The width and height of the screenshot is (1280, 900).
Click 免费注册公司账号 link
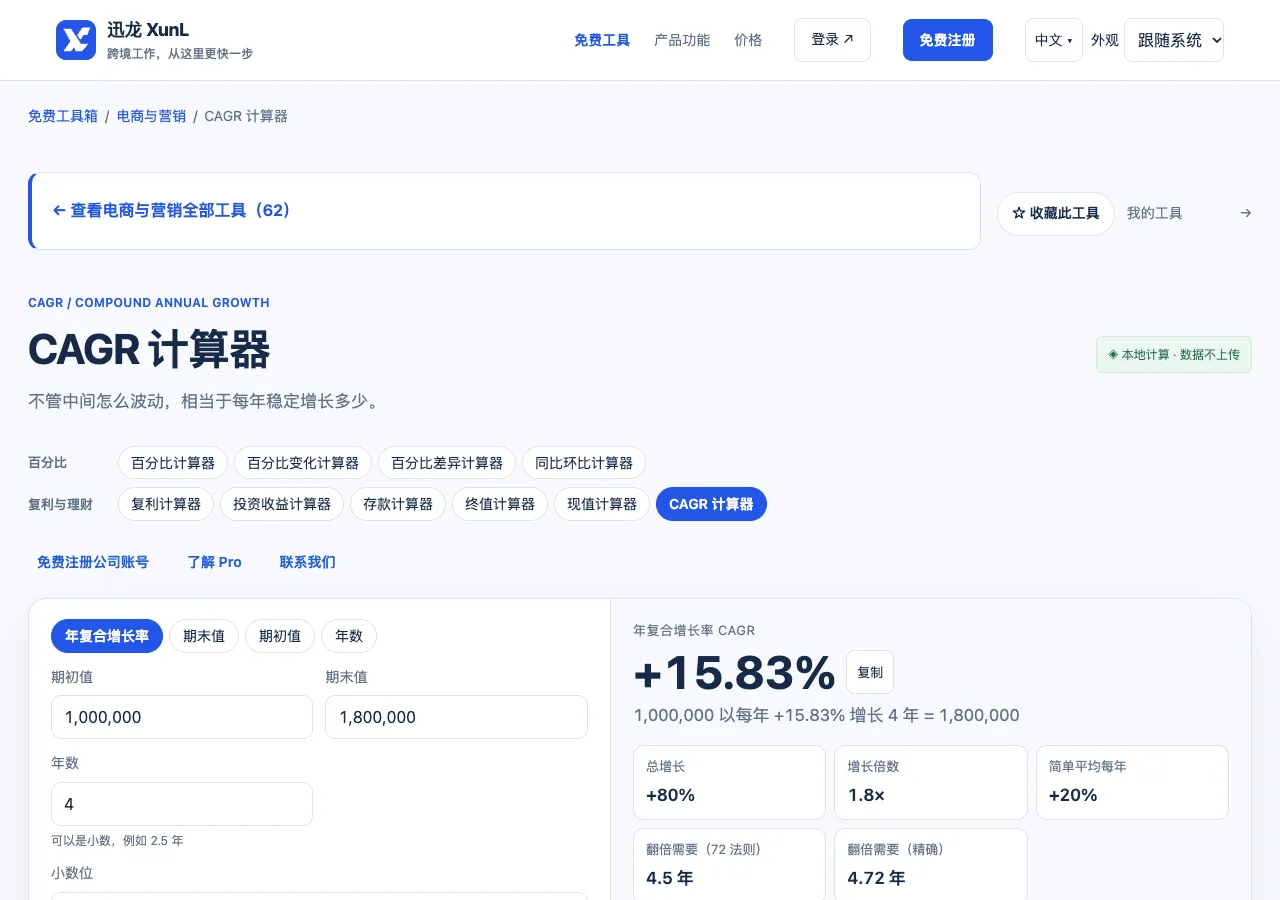click(93, 562)
